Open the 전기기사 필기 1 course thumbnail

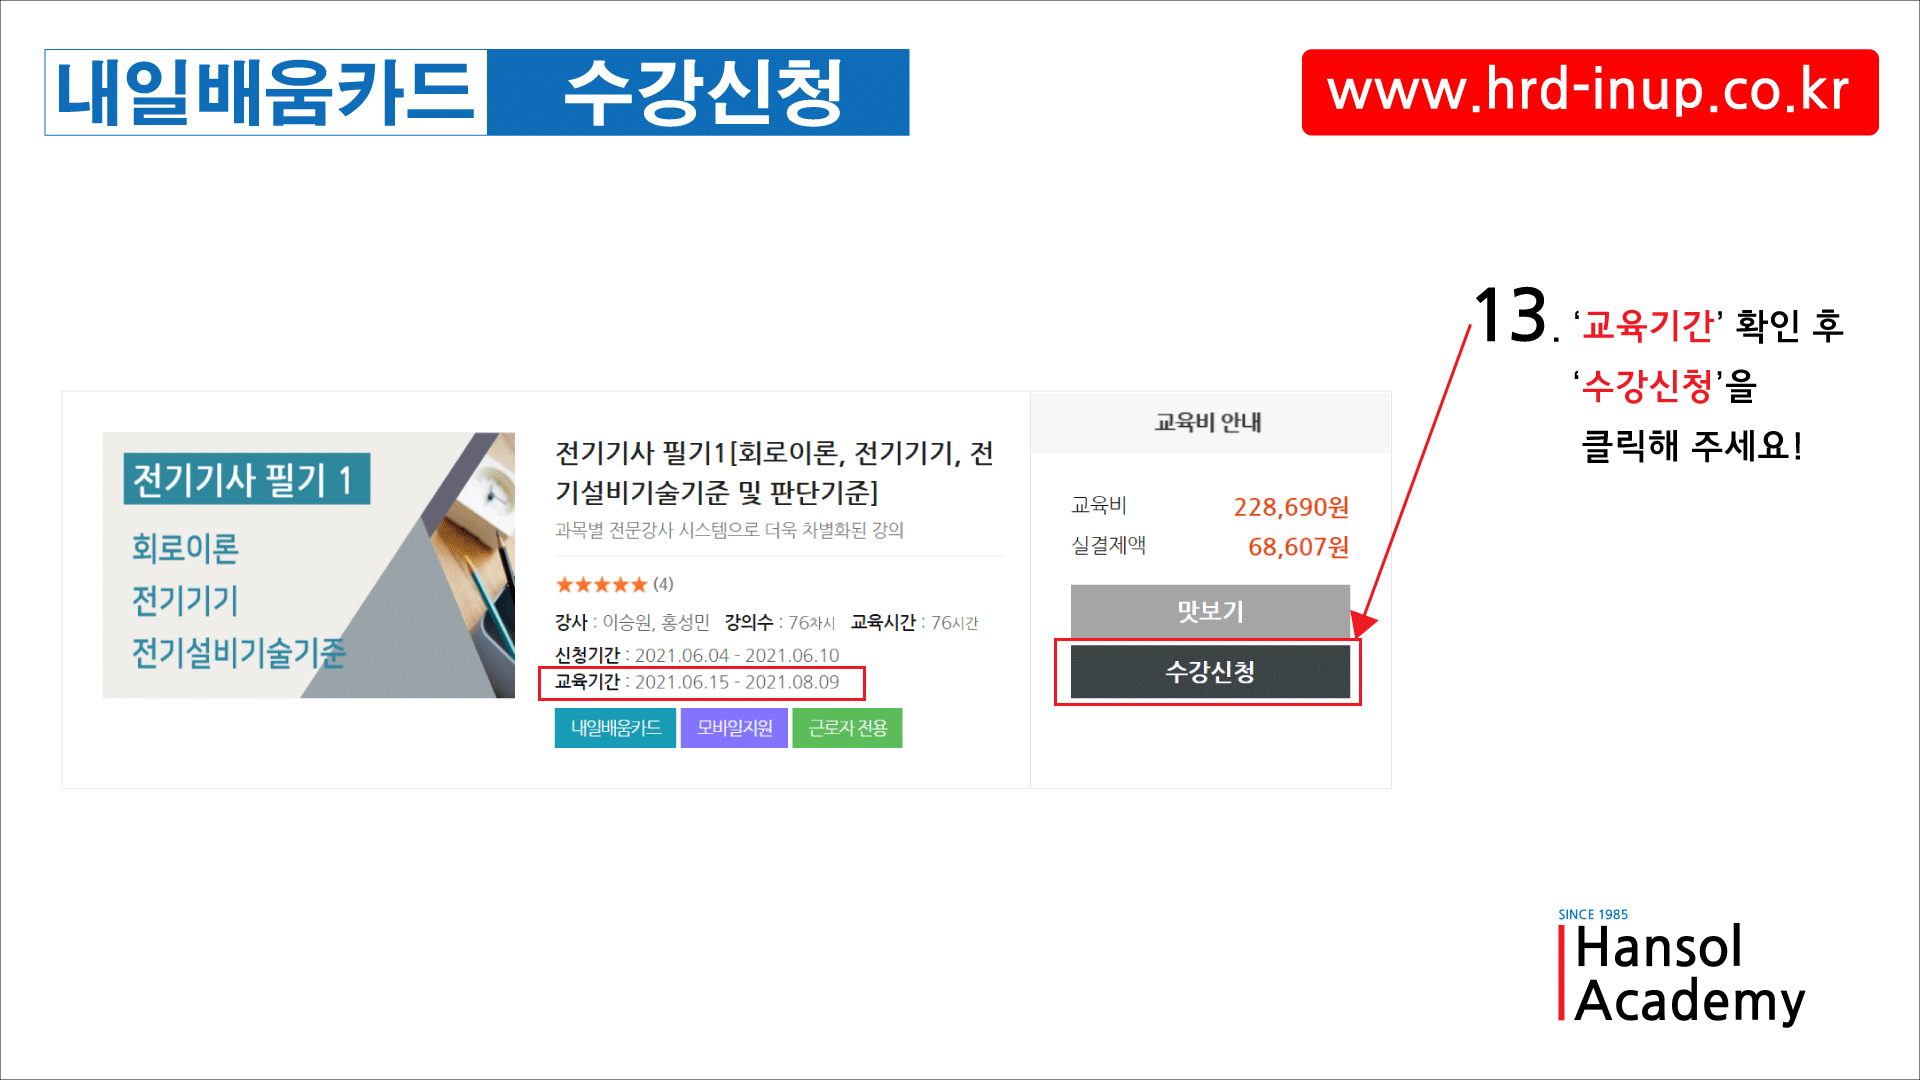[308, 565]
